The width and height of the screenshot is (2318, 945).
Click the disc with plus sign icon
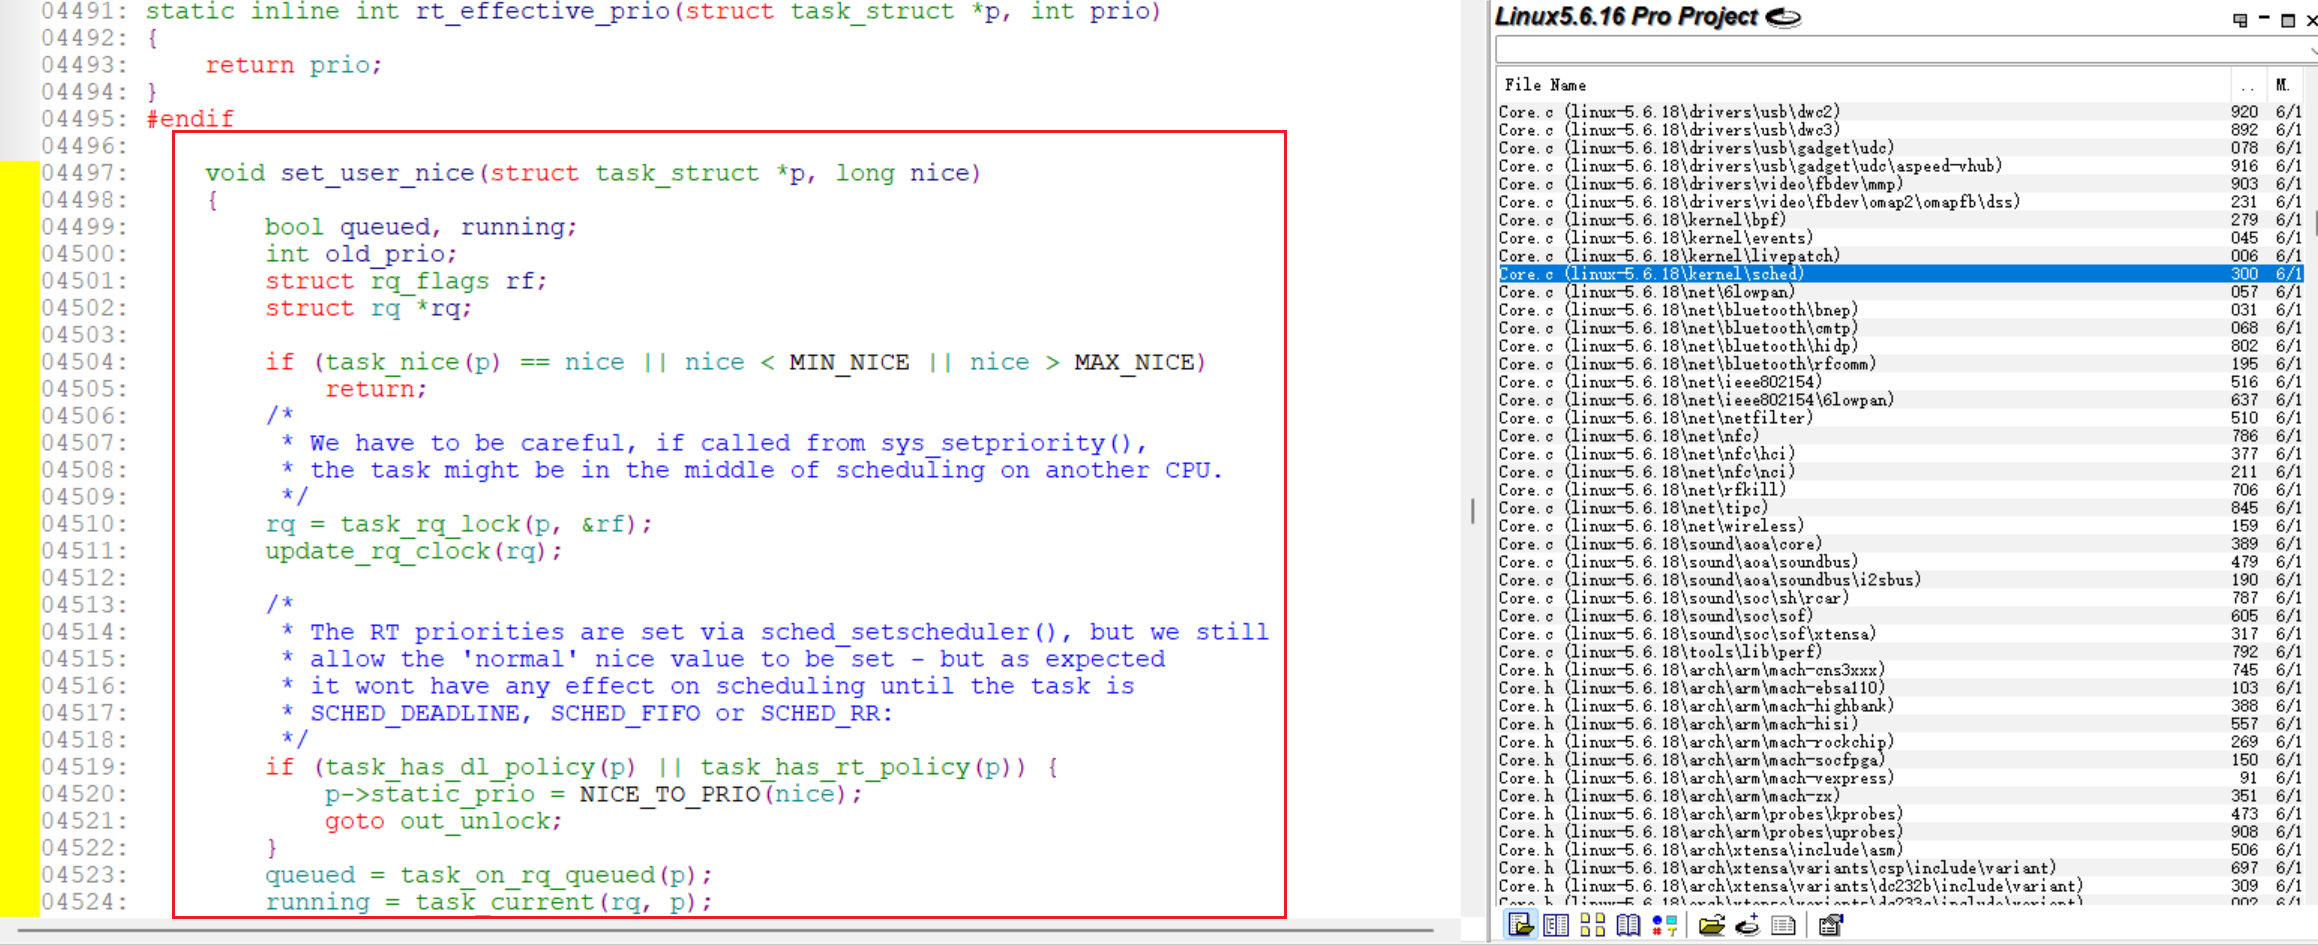tap(1748, 925)
